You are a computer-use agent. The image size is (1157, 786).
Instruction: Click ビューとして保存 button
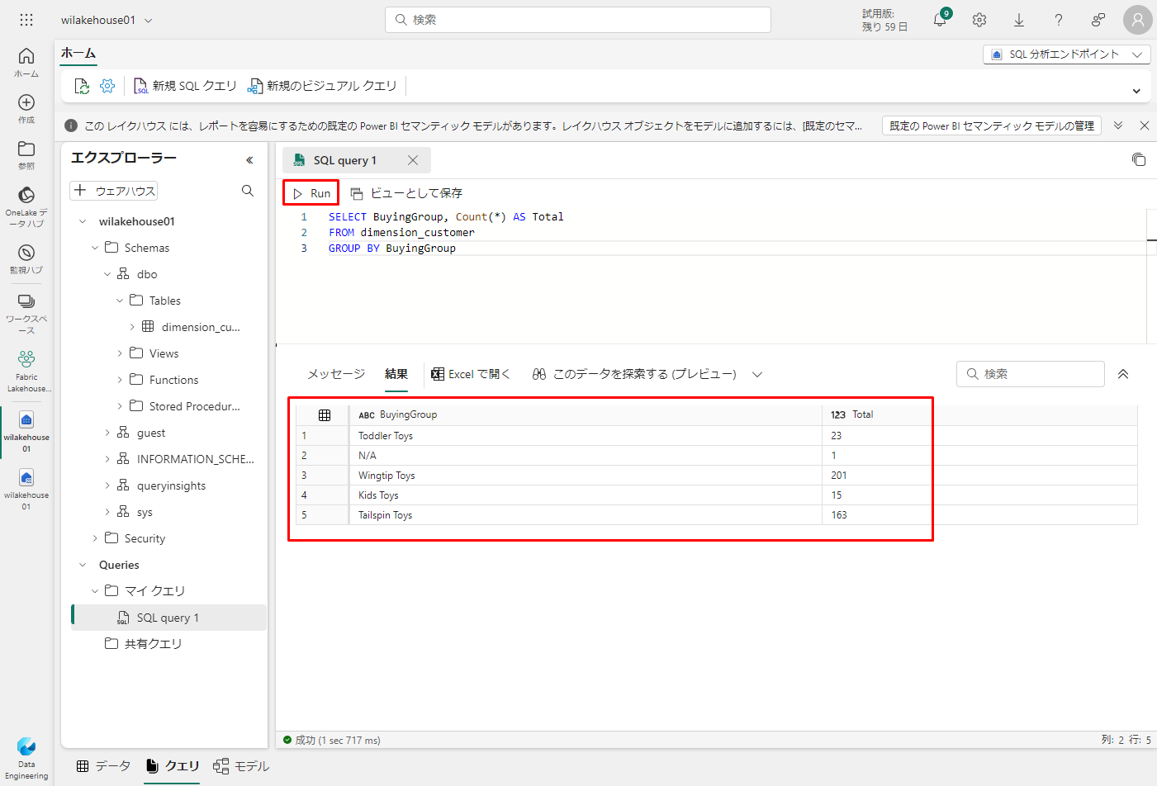click(407, 193)
